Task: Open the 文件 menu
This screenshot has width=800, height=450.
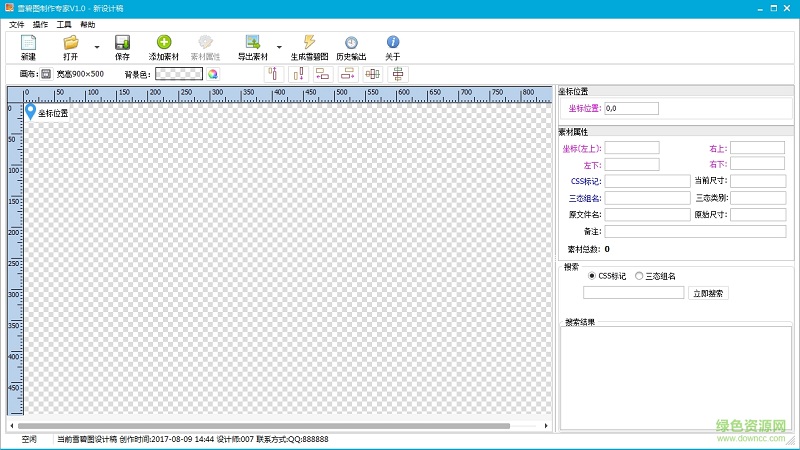Action: [x=17, y=23]
